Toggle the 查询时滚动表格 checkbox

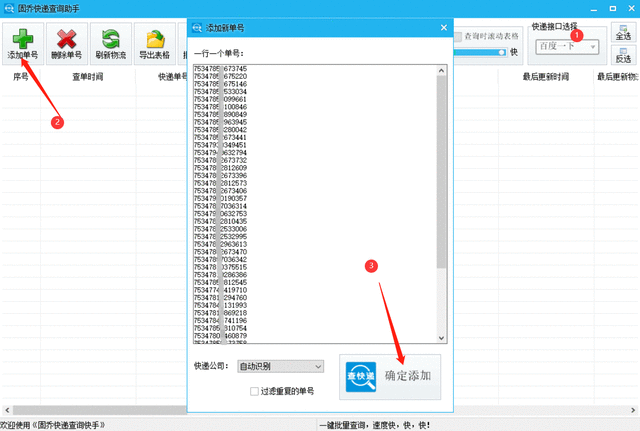pos(458,37)
